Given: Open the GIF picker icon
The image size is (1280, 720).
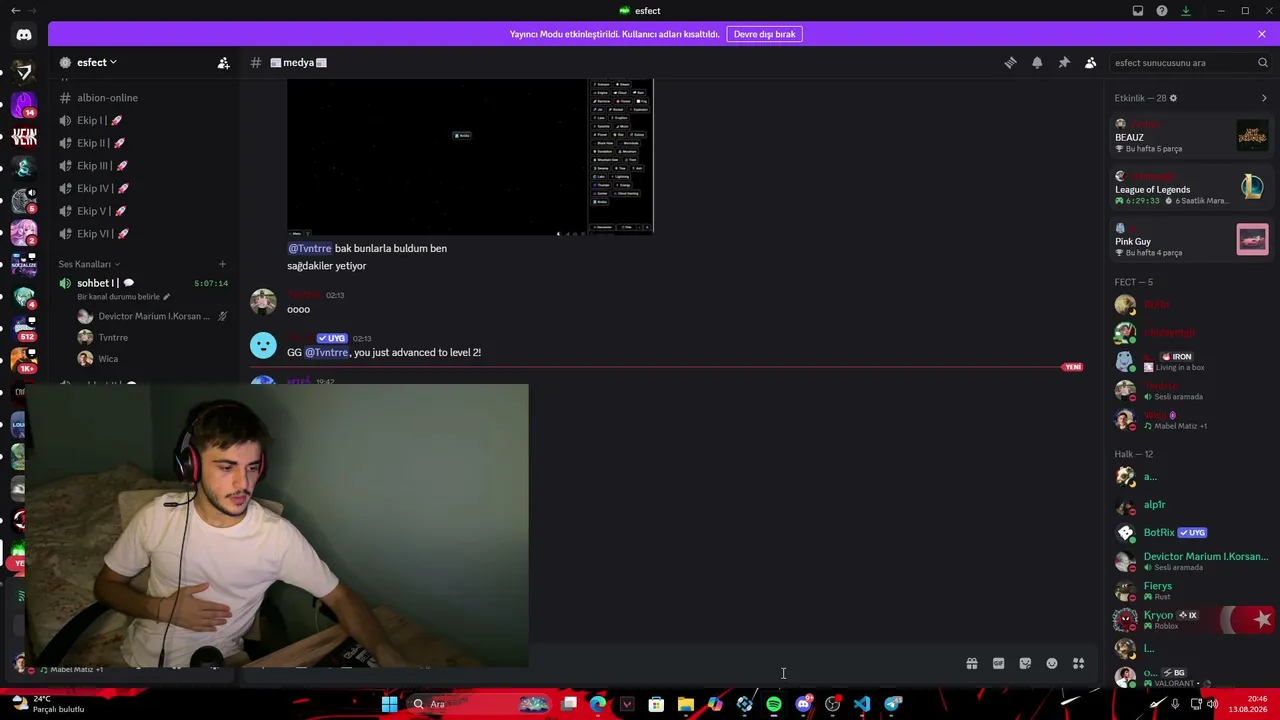Looking at the screenshot, I should pyautogui.click(x=998, y=663).
